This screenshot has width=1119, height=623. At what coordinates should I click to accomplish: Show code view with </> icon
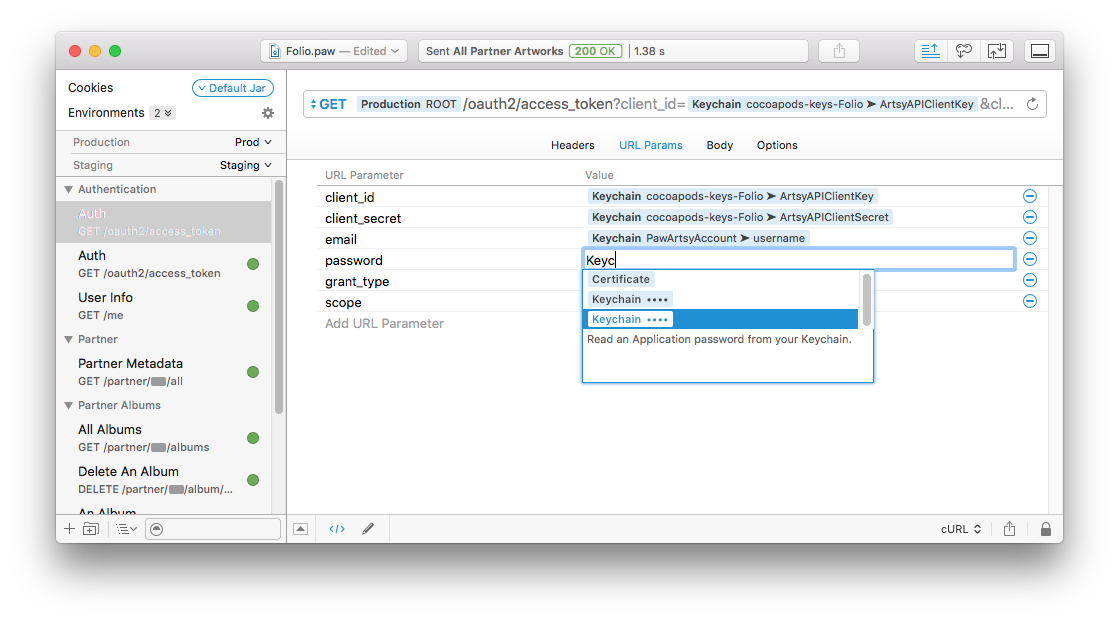coord(337,529)
